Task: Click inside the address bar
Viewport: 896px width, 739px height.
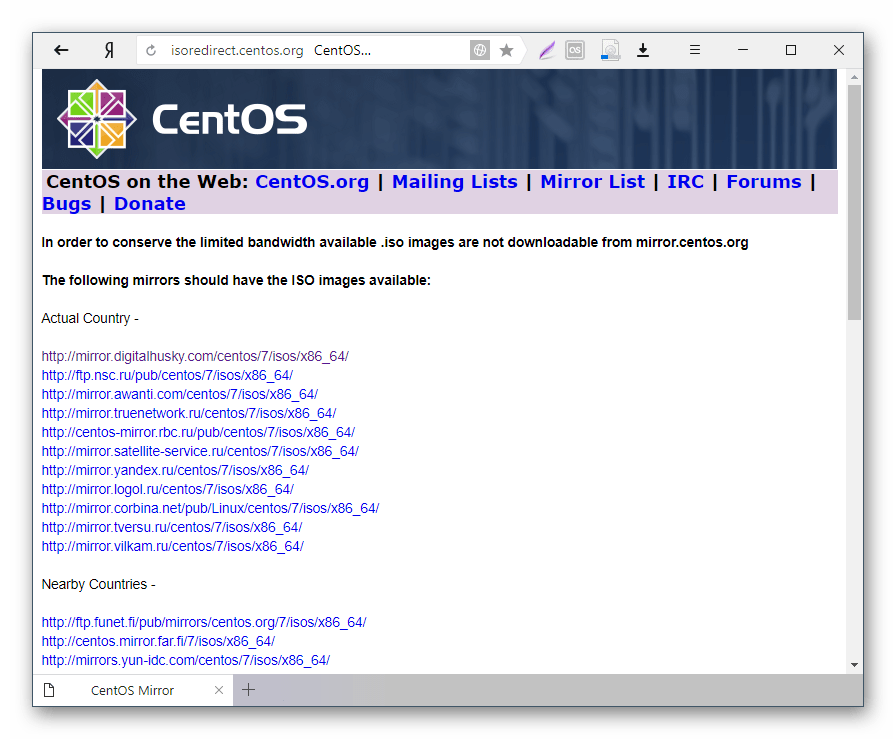Action: pyautogui.click(x=300, y=49)
